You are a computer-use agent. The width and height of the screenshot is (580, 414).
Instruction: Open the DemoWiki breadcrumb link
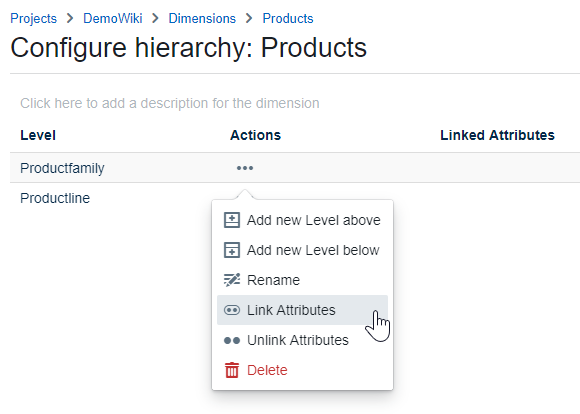point(113,18)
